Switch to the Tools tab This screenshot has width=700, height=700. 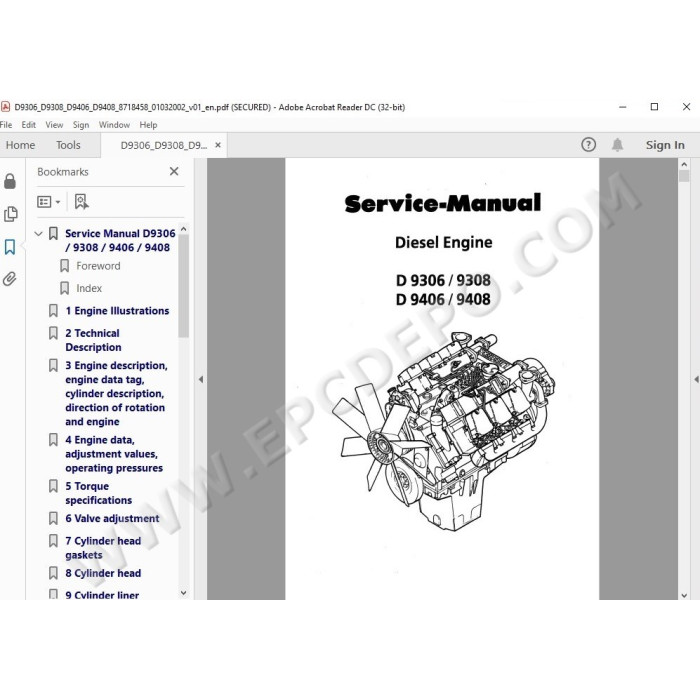pos(68,145)
